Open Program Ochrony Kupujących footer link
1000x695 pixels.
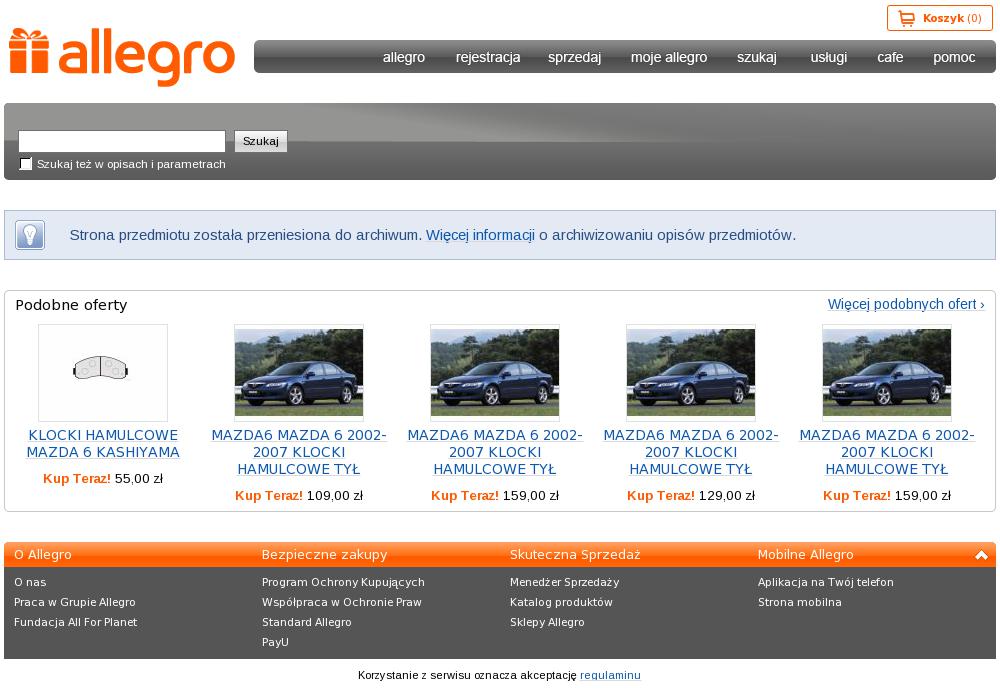pyautogui.click(x=343, y=582)
